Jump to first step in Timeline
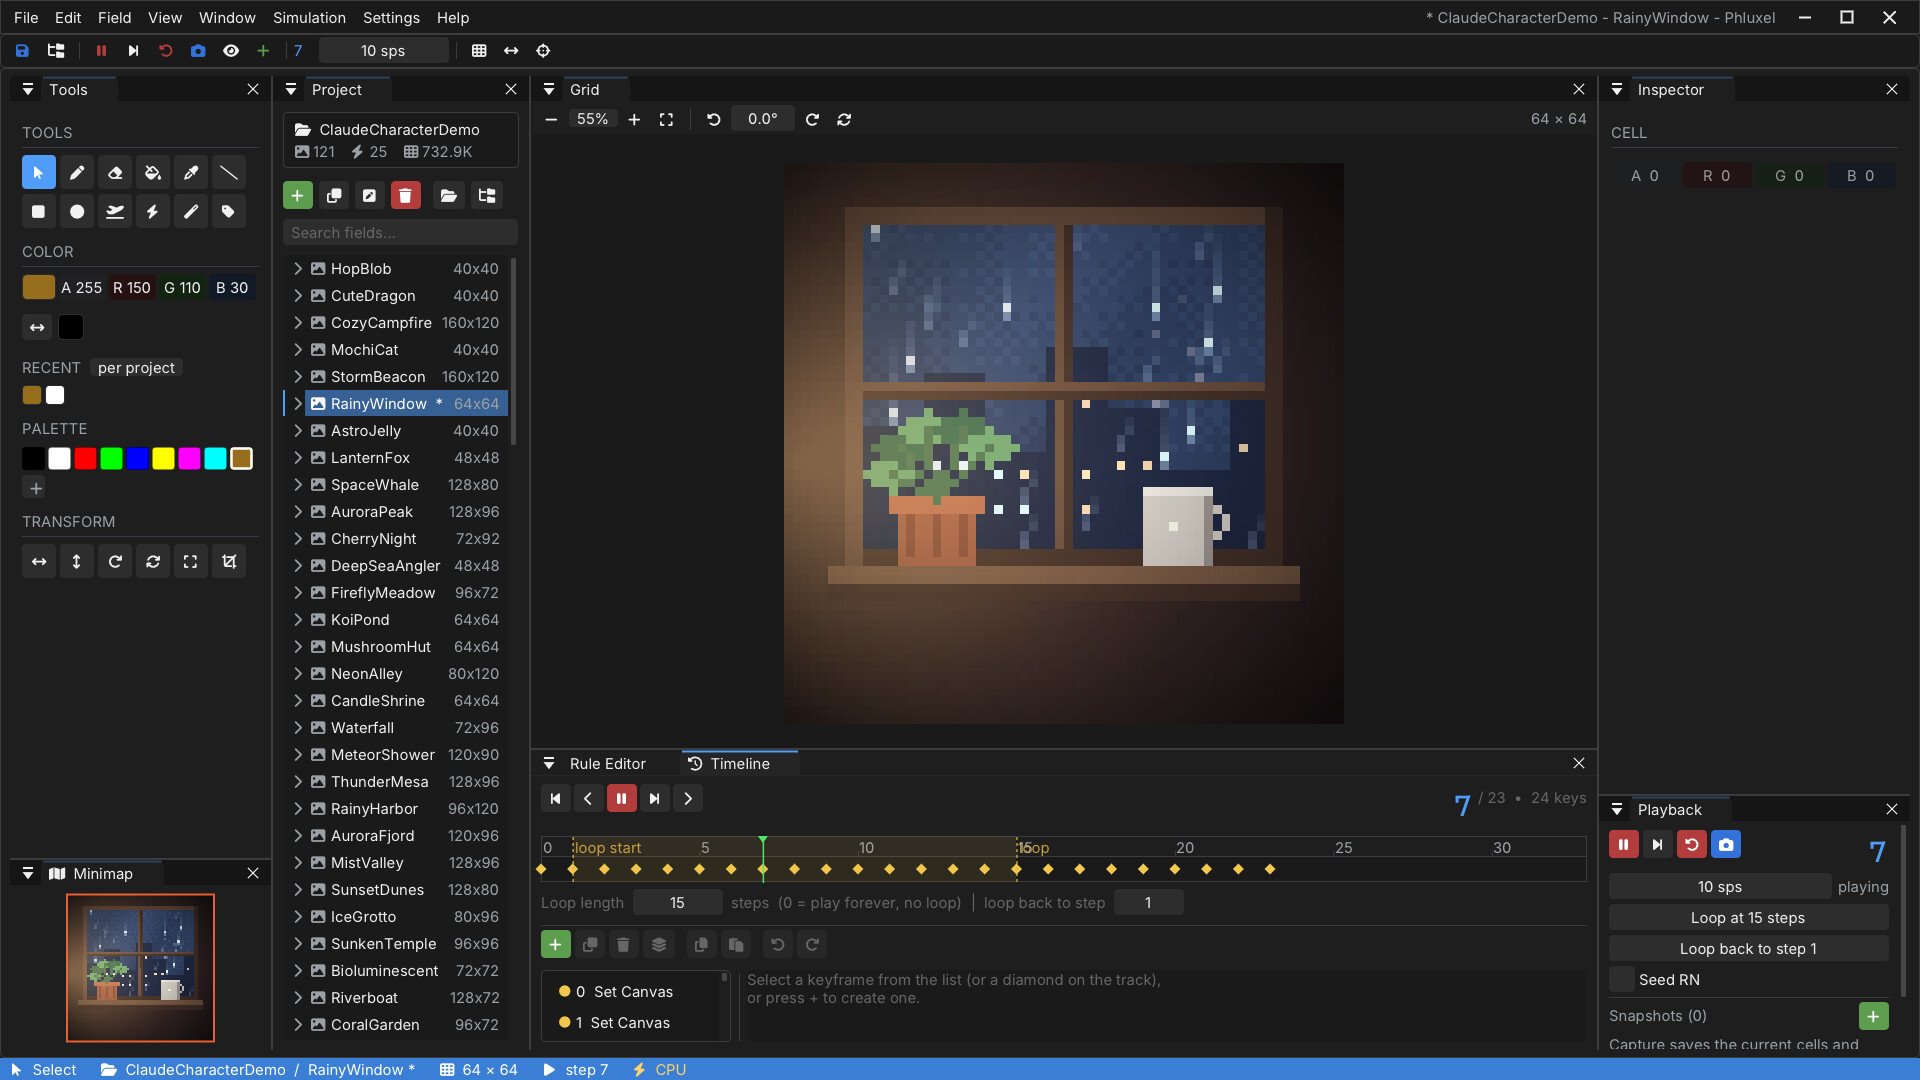The width and height of the screenshot is (1920, 1080). coord(556,799)
